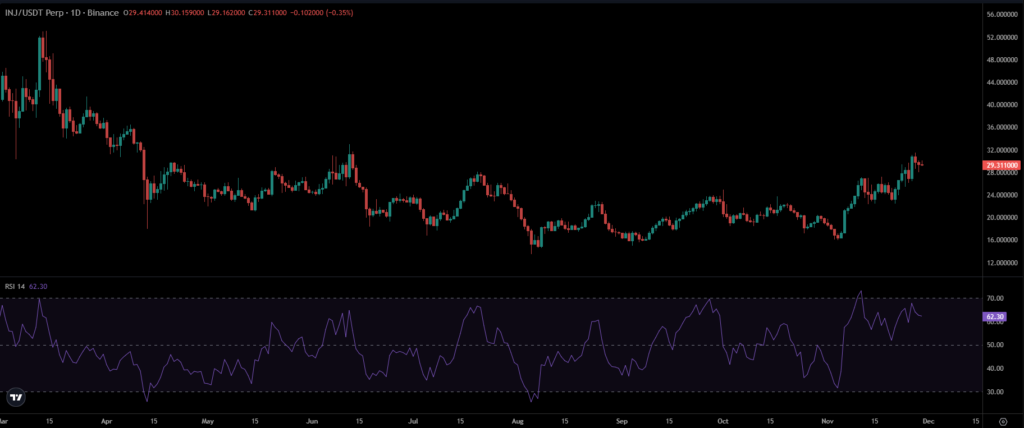Viewport: 1024px width, 428px height.
Task: Click RSI axis label 40.00
Action: tap(995, 368)
